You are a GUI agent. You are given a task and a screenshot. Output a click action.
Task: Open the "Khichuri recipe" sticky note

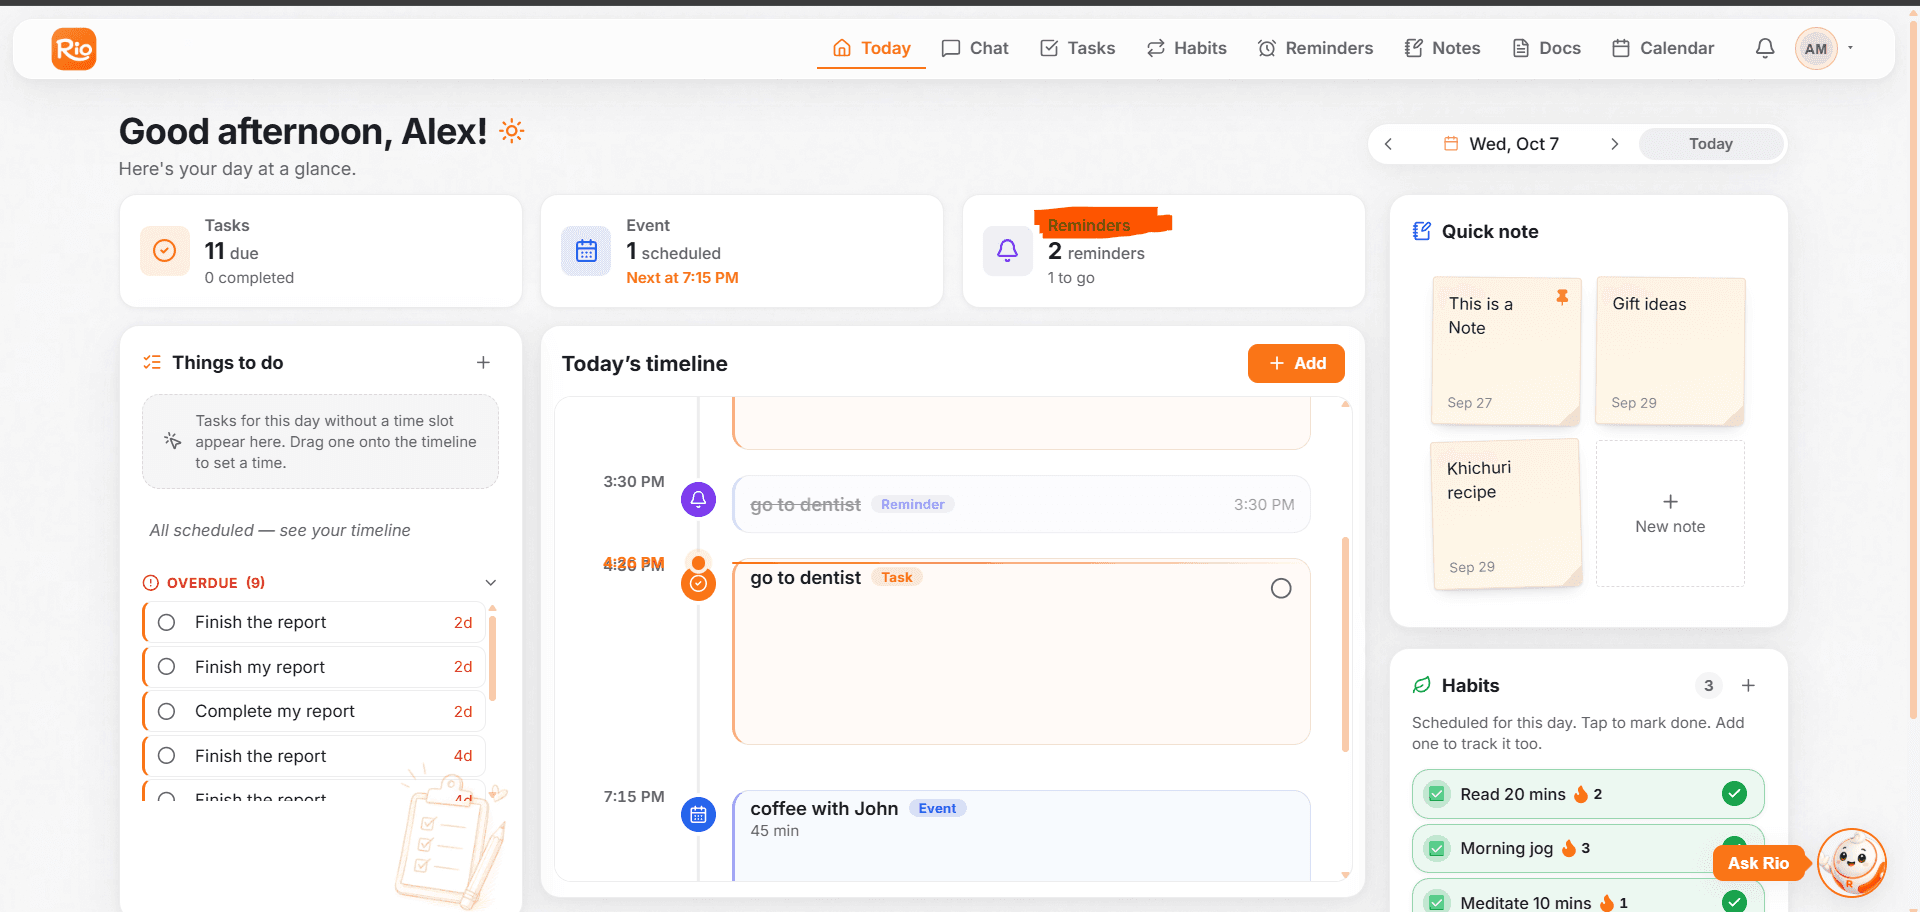click(x=1507, y=513)
